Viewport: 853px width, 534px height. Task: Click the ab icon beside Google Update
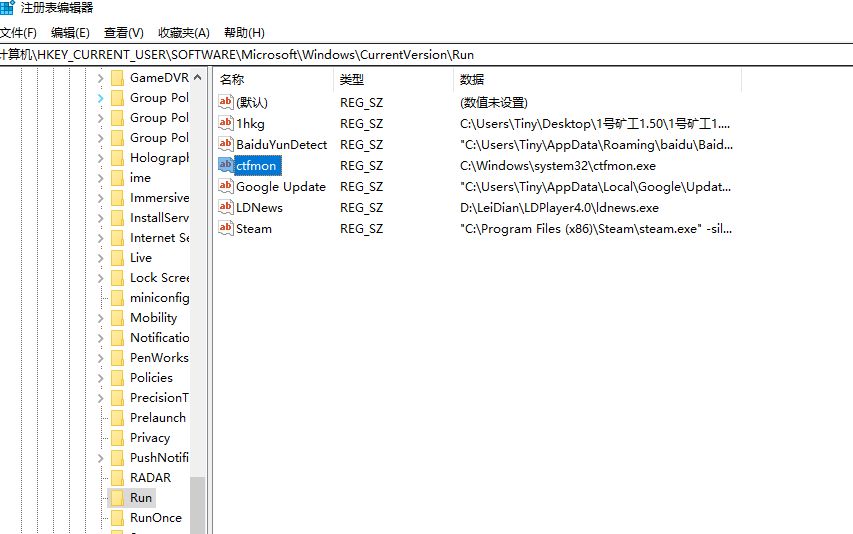[226, 186]
